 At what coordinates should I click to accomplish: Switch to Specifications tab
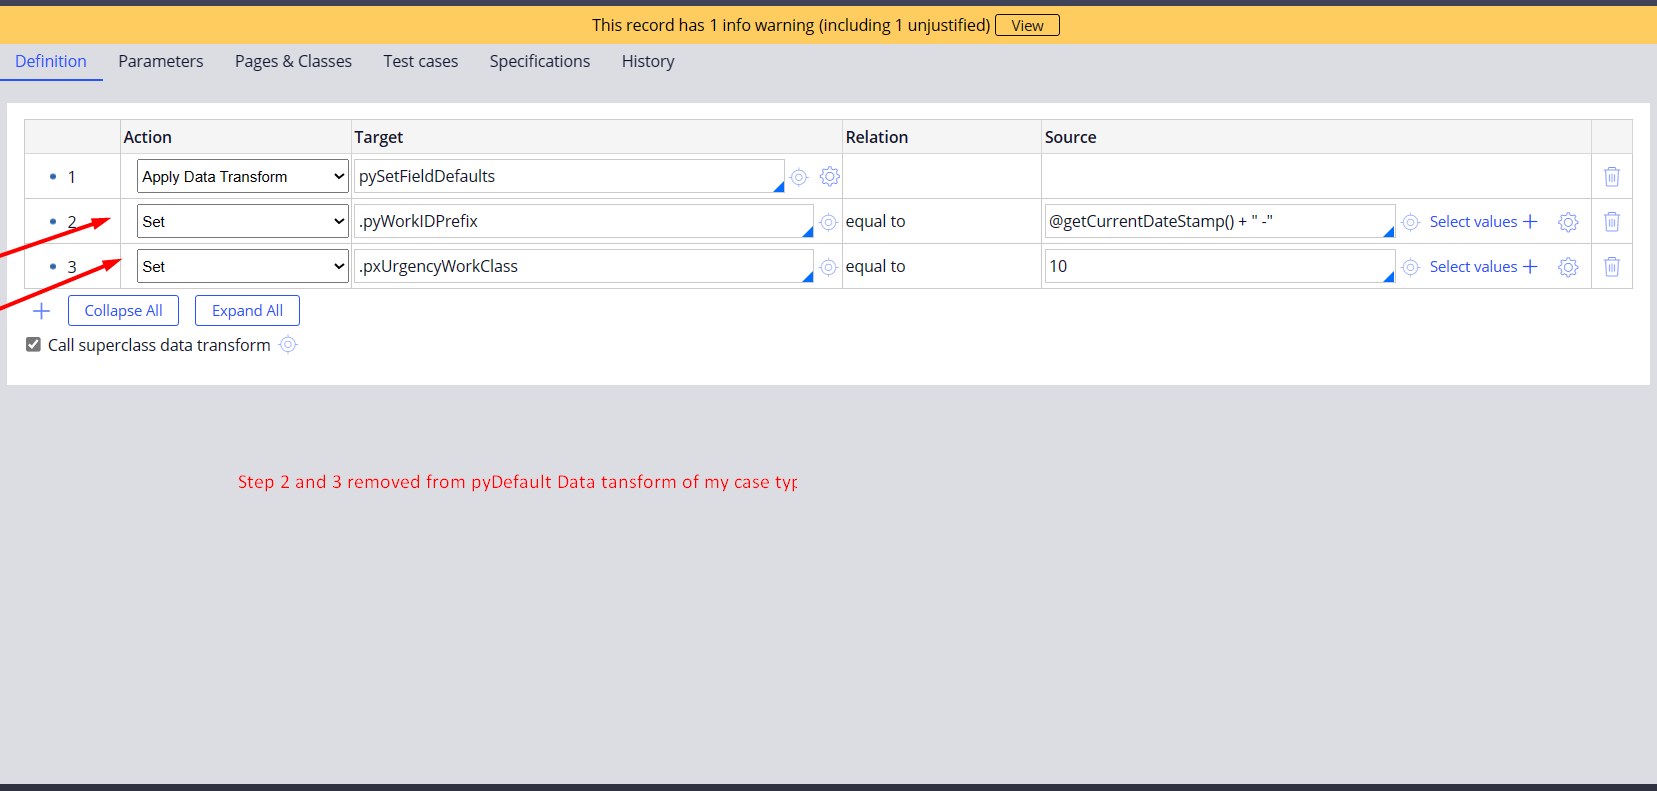point(540,62)
